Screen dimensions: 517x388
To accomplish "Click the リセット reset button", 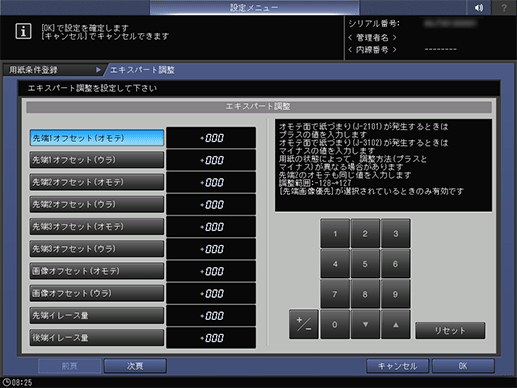I will pyautogui.click(x=450, y=330).
